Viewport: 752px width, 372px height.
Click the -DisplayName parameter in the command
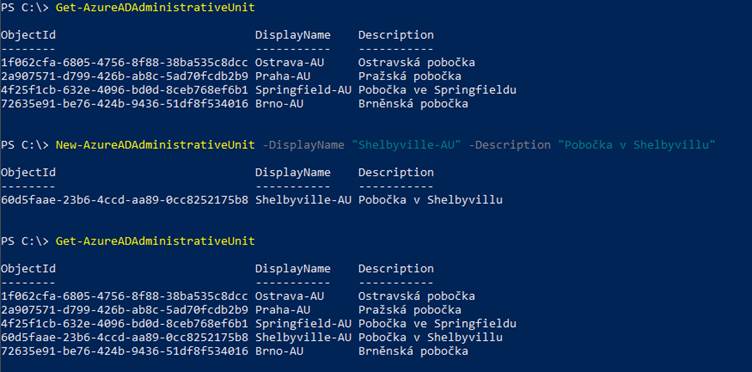[x=303, y=145]
